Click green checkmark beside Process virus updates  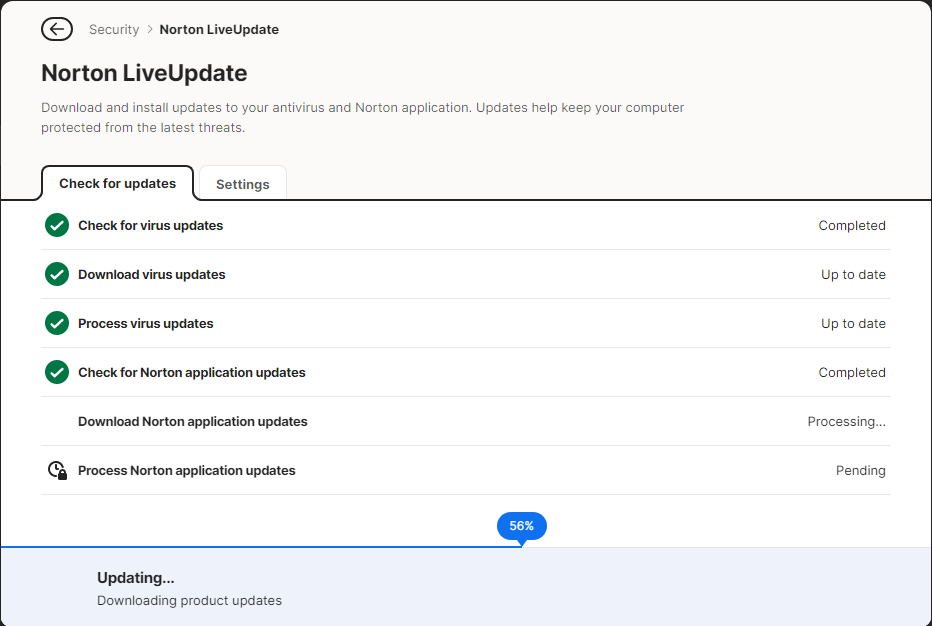[57, 323]
